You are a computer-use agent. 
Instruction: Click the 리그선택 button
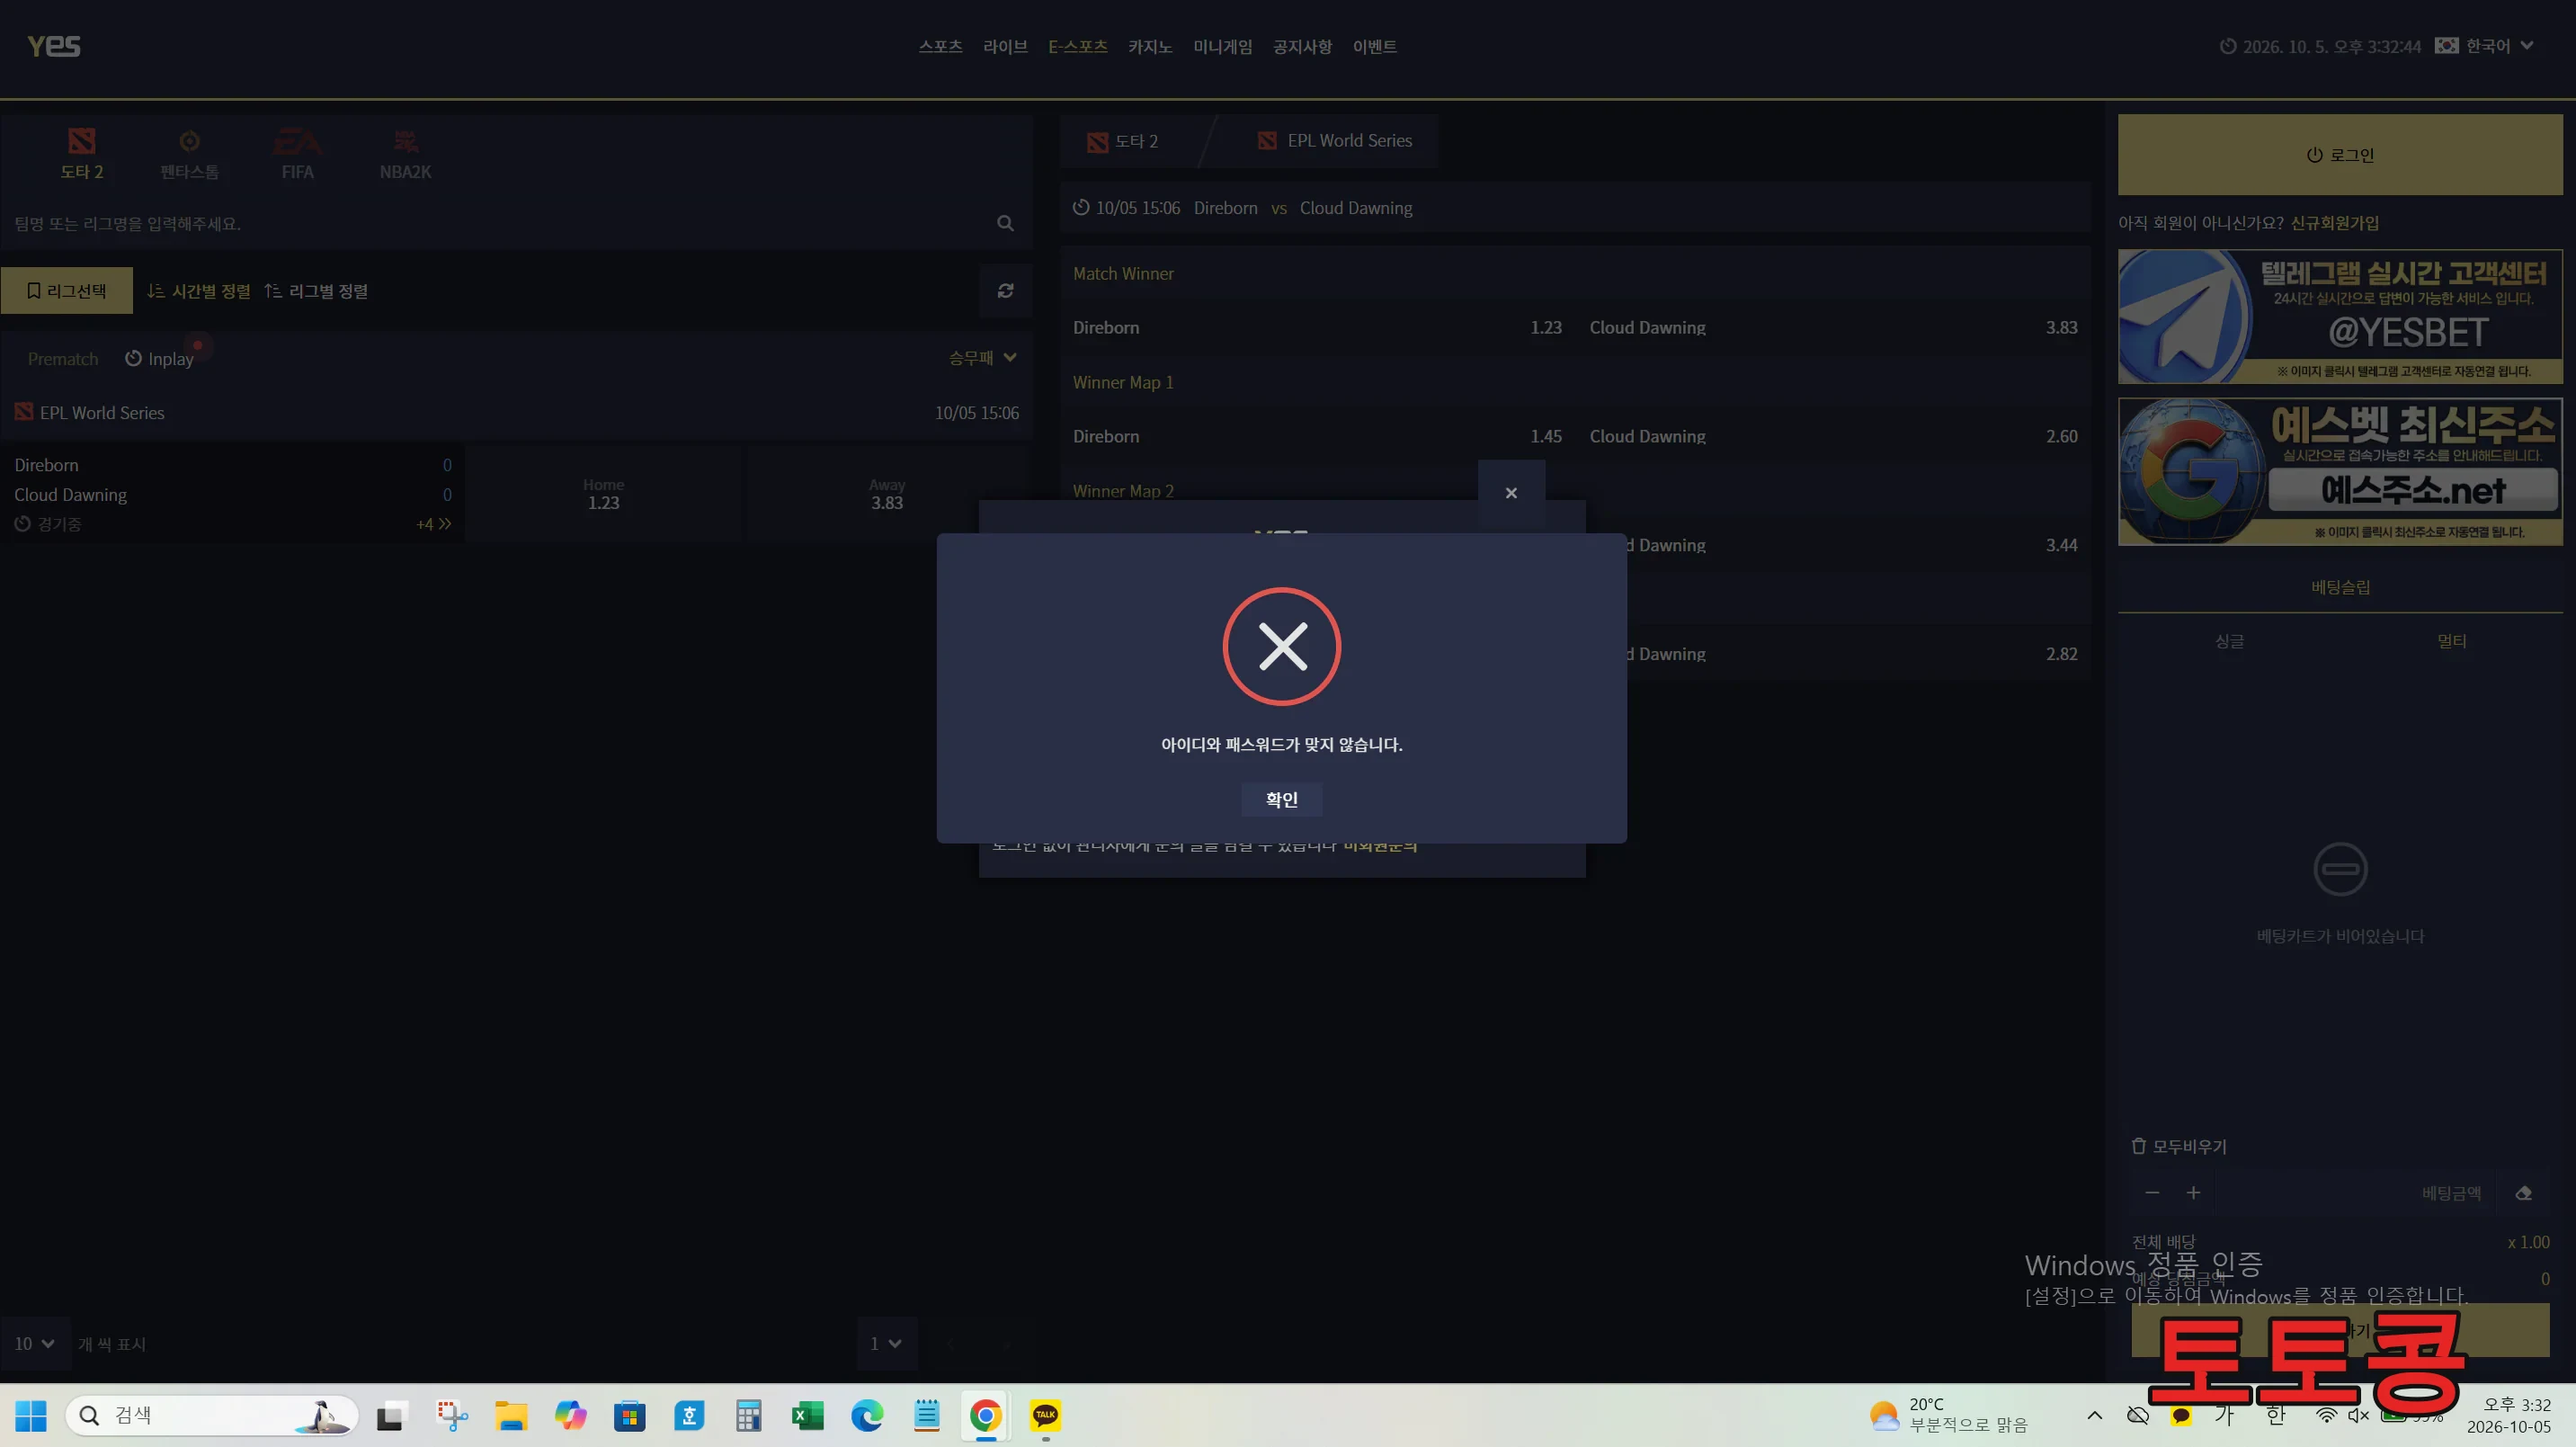pyautogui.click(x=67, y=291)
